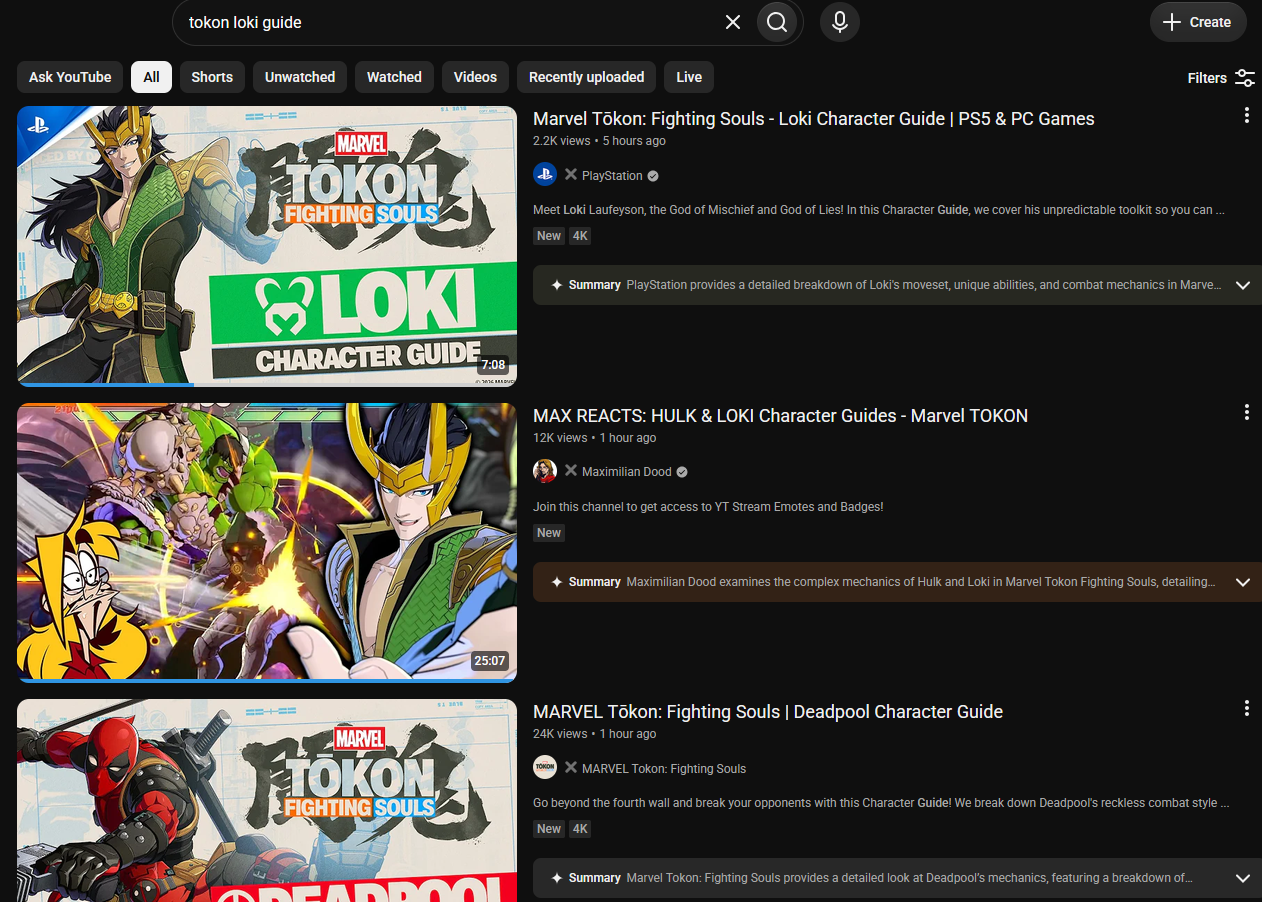Select the Recently uploaded filter chip
The image size is (1262, 902).
pyautogui.click(x=587, y=77)
